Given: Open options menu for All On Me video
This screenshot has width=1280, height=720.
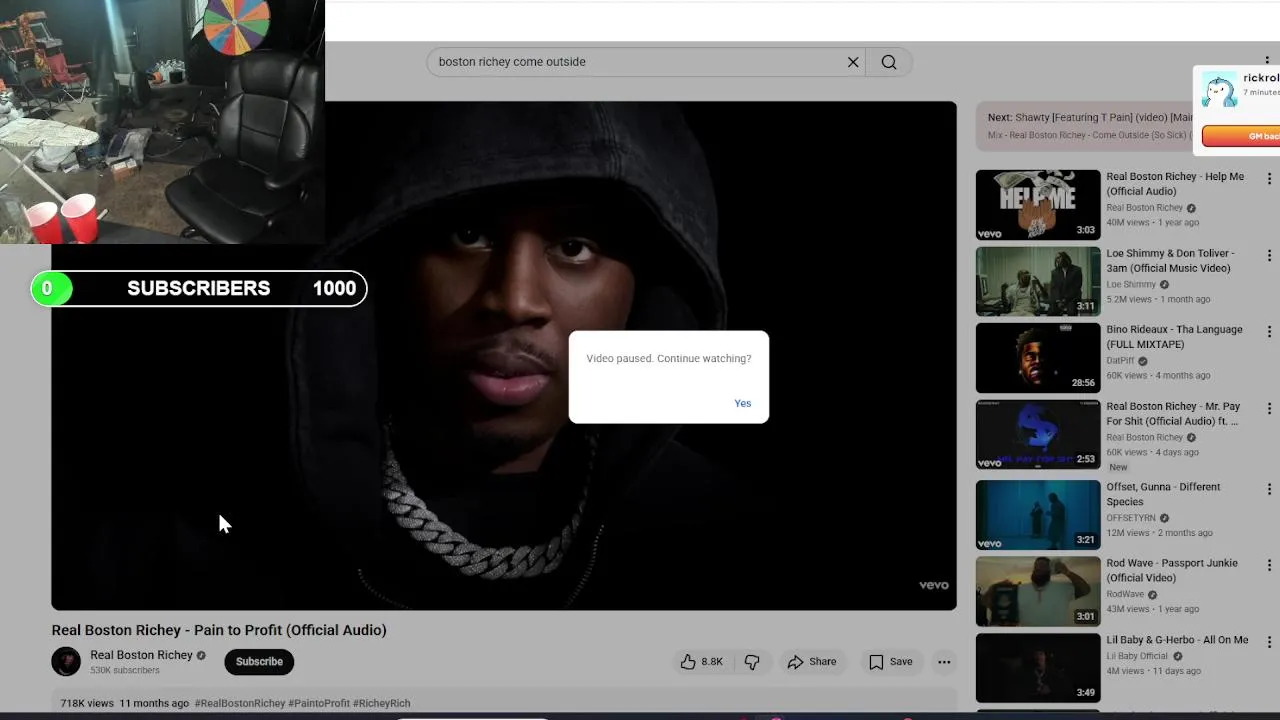Looking at the screenshot, I should [x=1269, y=642].
